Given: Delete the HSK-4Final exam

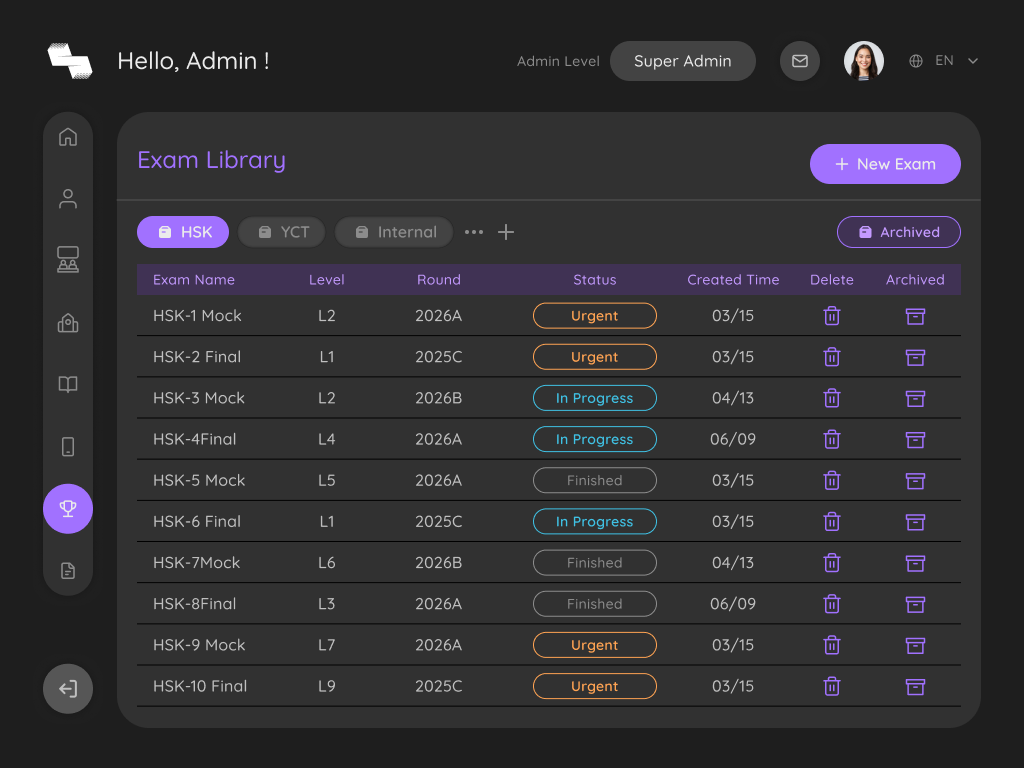Looking at the screenshot, I should 832,440.
